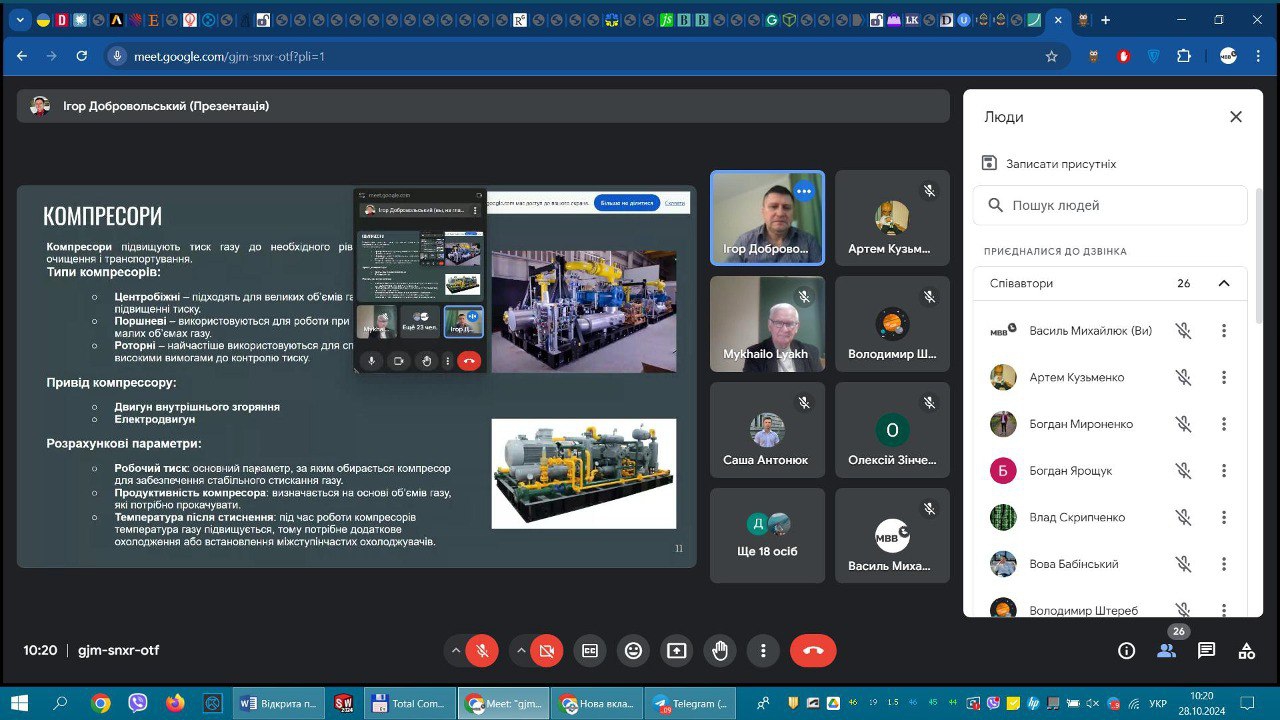Open more options three-dot menu in call bar
Viewport: 1280px width, 720px height.
tap(763, 651)
